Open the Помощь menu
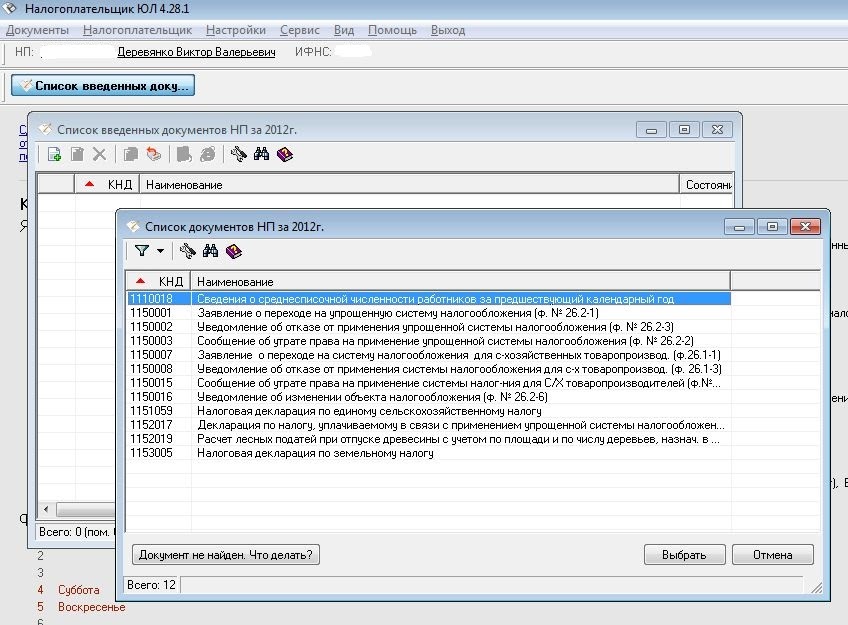This screenshot has height=625, width=848. coord(392,30)
